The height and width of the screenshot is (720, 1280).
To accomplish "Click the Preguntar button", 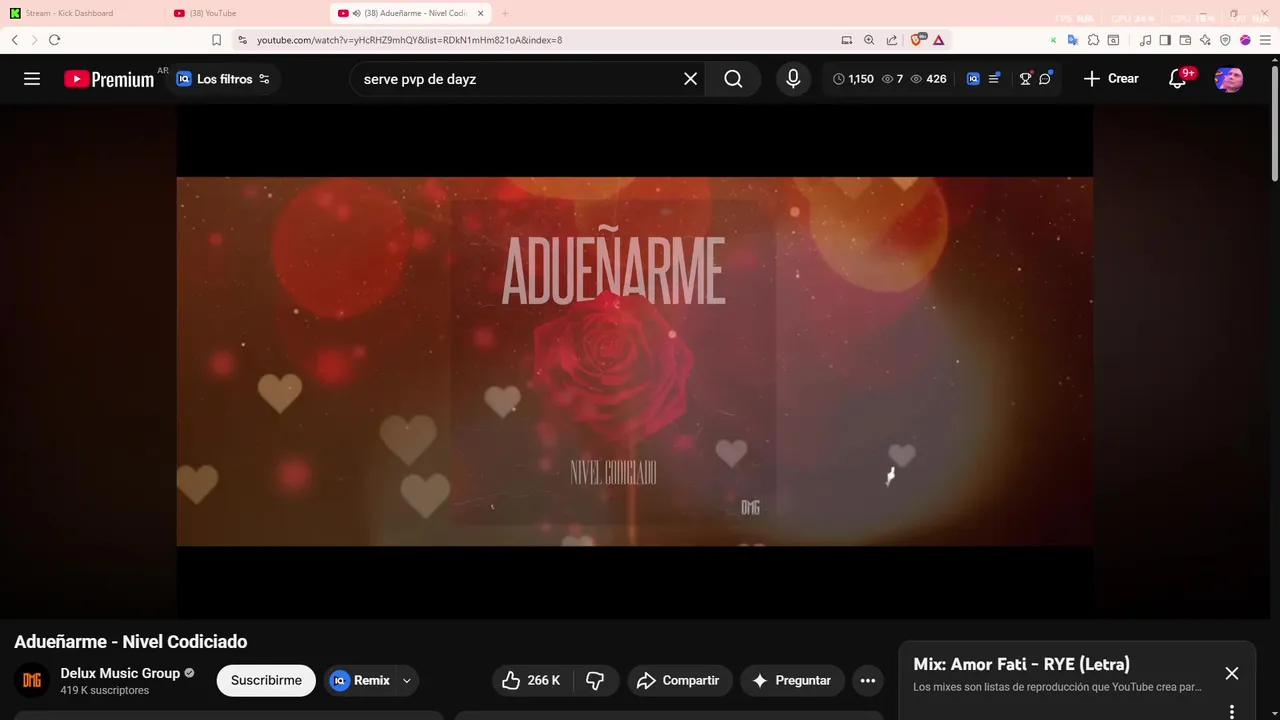I will point(793,680).
